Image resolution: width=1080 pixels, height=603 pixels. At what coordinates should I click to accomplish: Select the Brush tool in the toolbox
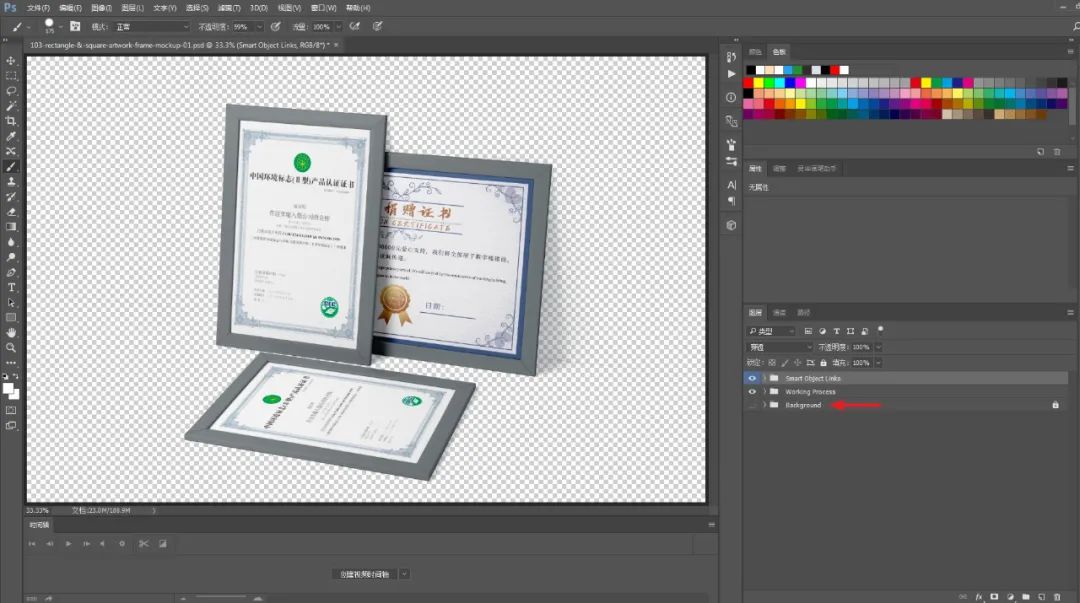tap(11, 167)
